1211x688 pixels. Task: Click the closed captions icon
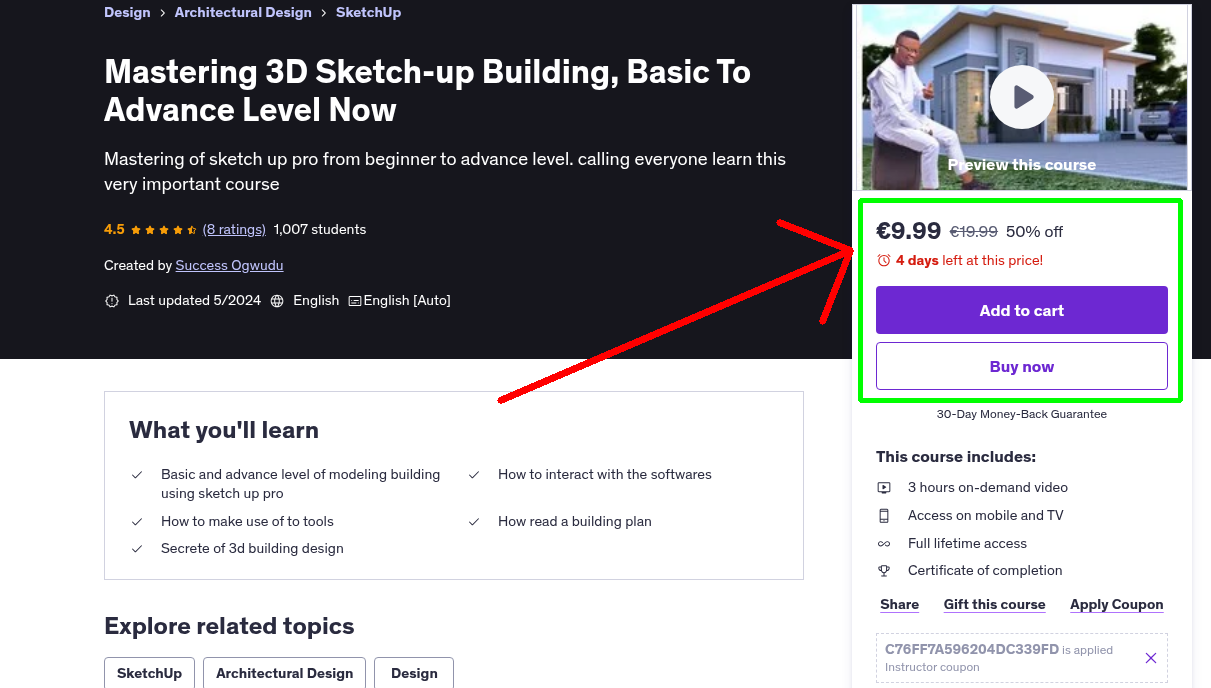point(355,301)
